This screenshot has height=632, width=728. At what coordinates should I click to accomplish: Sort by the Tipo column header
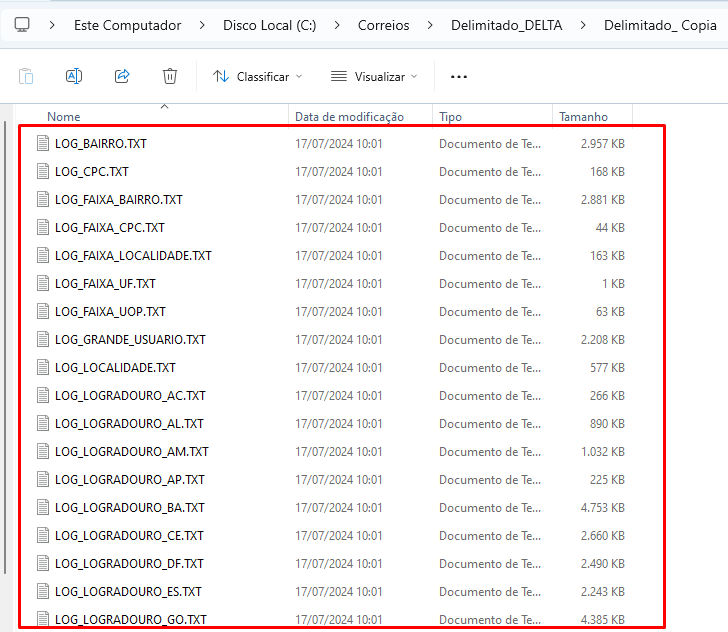point(450,117)
